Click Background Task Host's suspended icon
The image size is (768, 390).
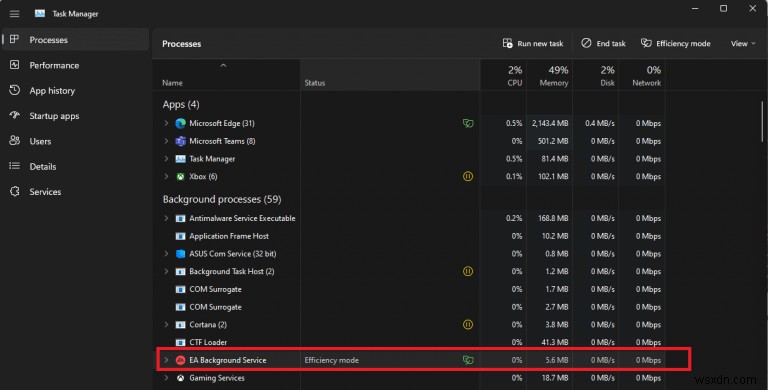point(468,271)
